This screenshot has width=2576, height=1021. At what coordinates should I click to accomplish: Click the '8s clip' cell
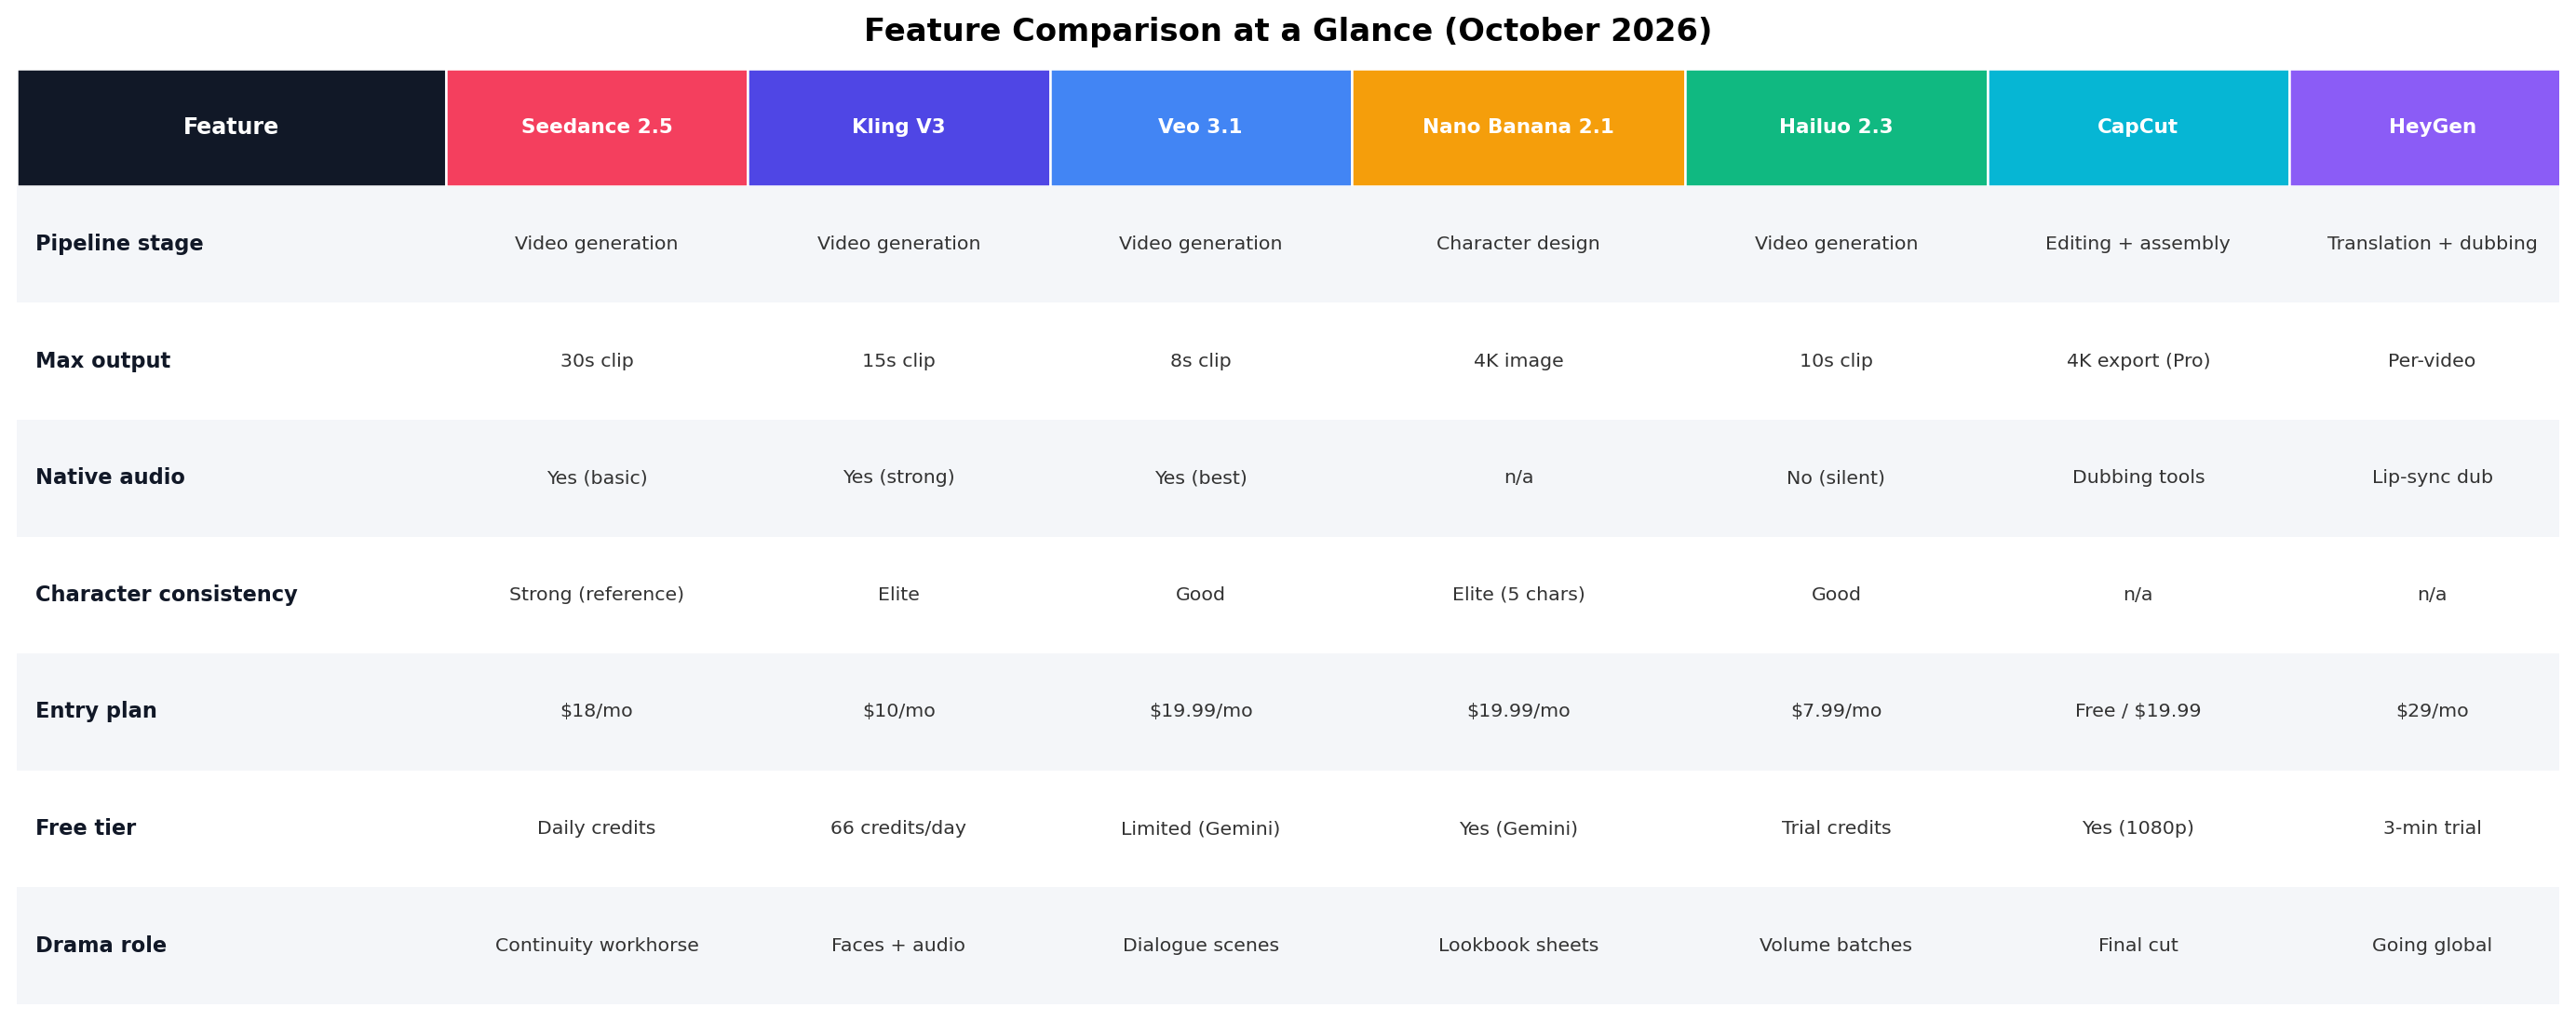click(x=1201, y=361)
